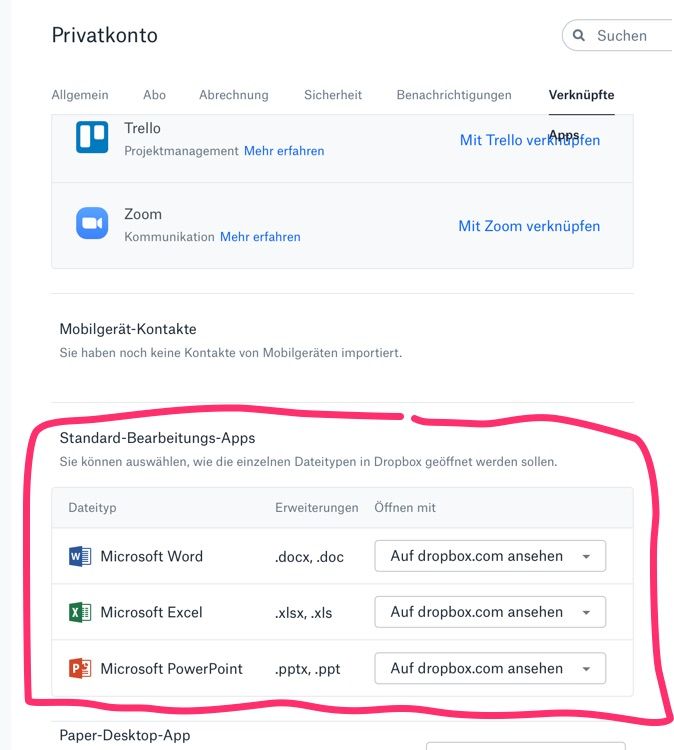
Task: Open Zoom 'Mehr erfahren' link
Action: pos(260,237)
